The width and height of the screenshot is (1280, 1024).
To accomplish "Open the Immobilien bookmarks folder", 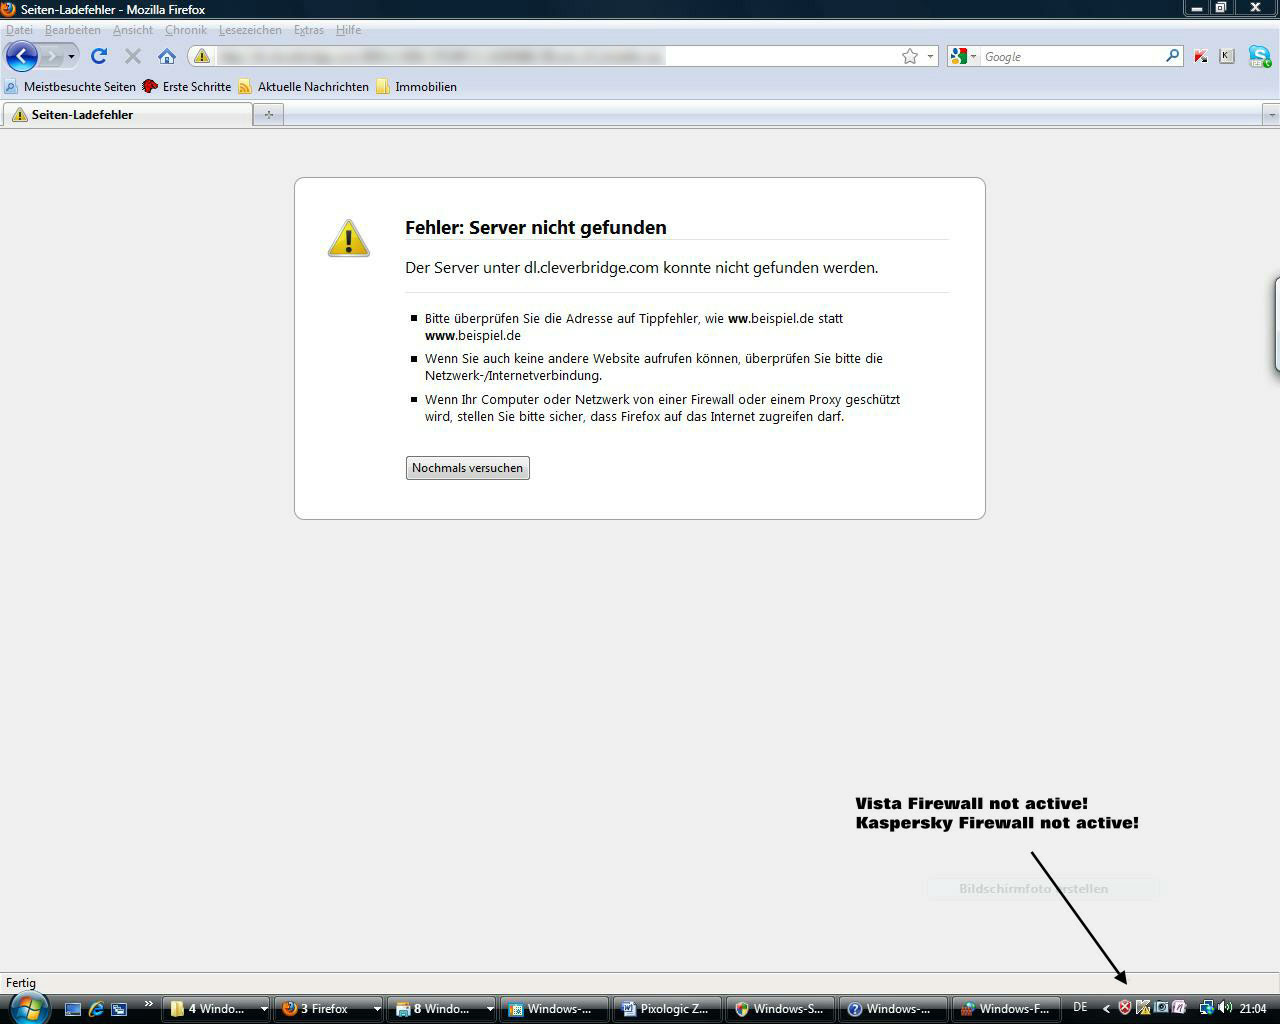I will 417,87.
